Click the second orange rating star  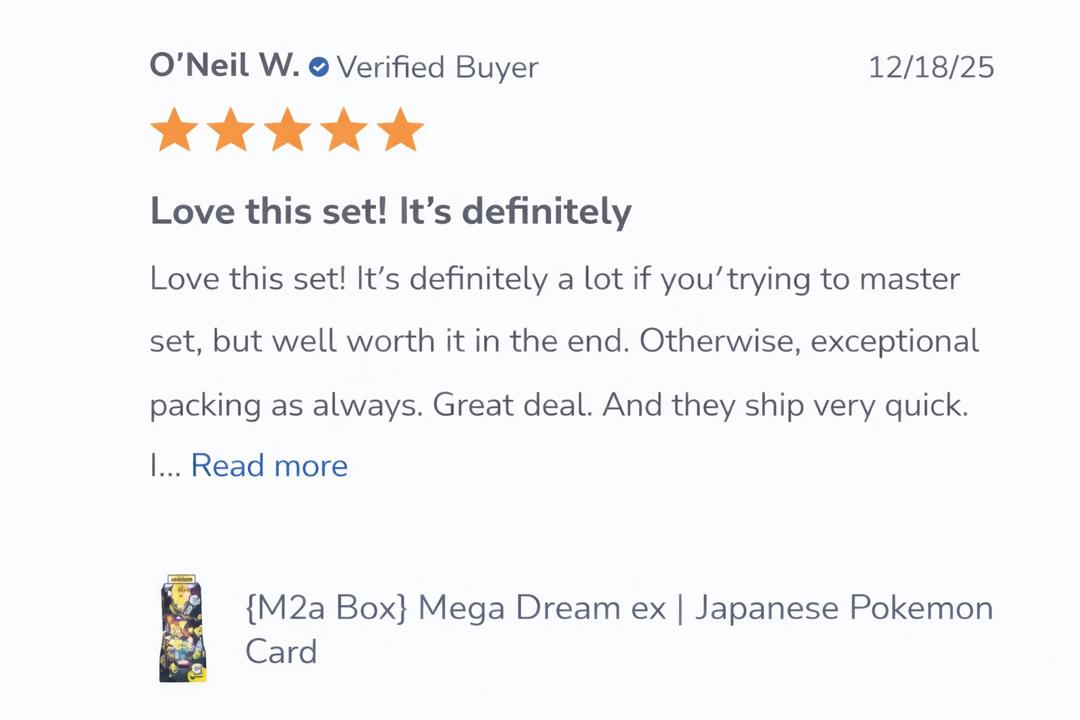pos(231,131)
